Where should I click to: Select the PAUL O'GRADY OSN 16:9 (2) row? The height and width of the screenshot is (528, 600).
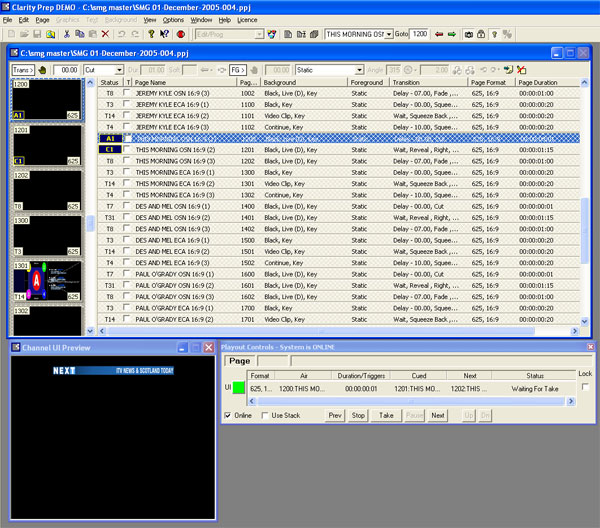point(338,285)
